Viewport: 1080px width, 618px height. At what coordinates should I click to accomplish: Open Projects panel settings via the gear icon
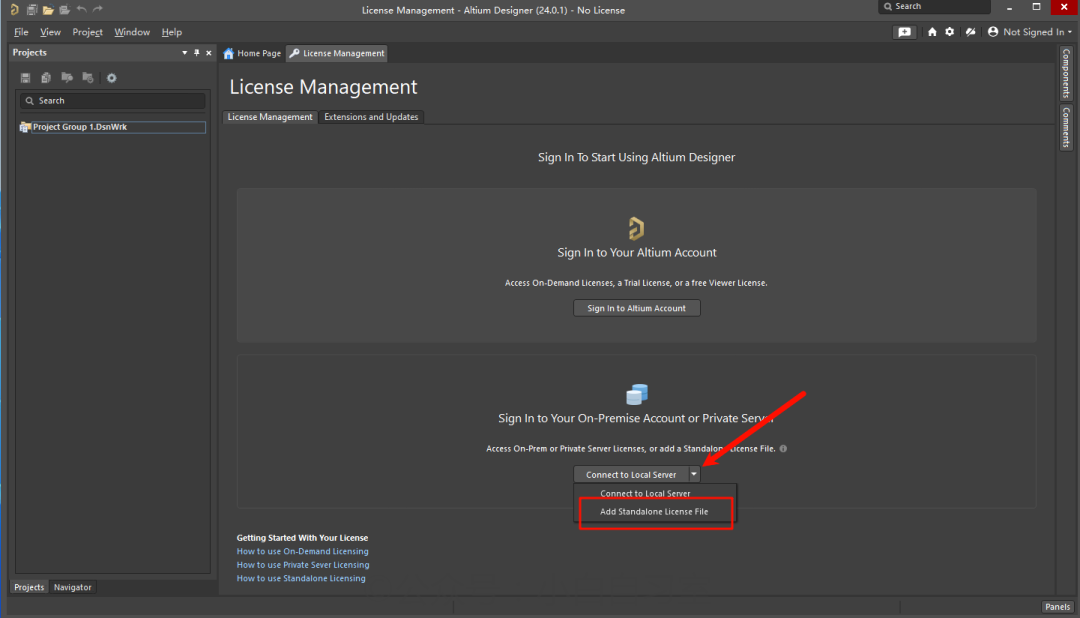[x=112, y=78]
